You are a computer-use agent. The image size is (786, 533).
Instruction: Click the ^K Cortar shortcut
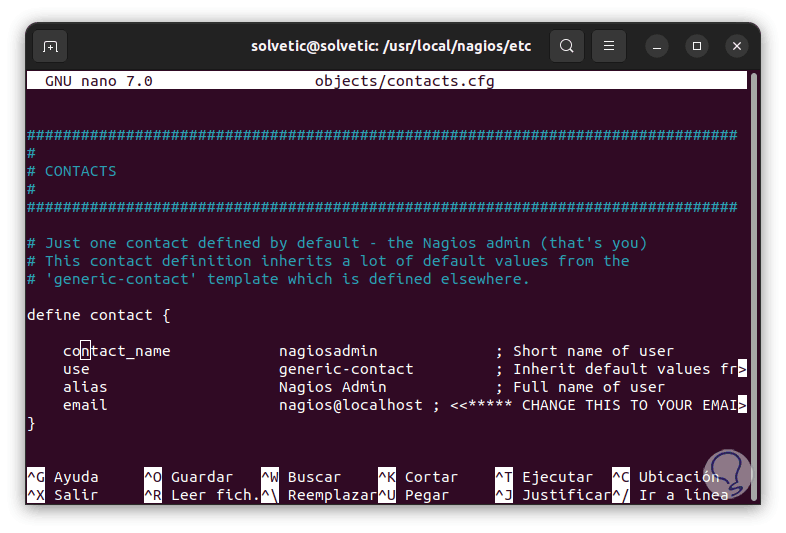[418, 477]
